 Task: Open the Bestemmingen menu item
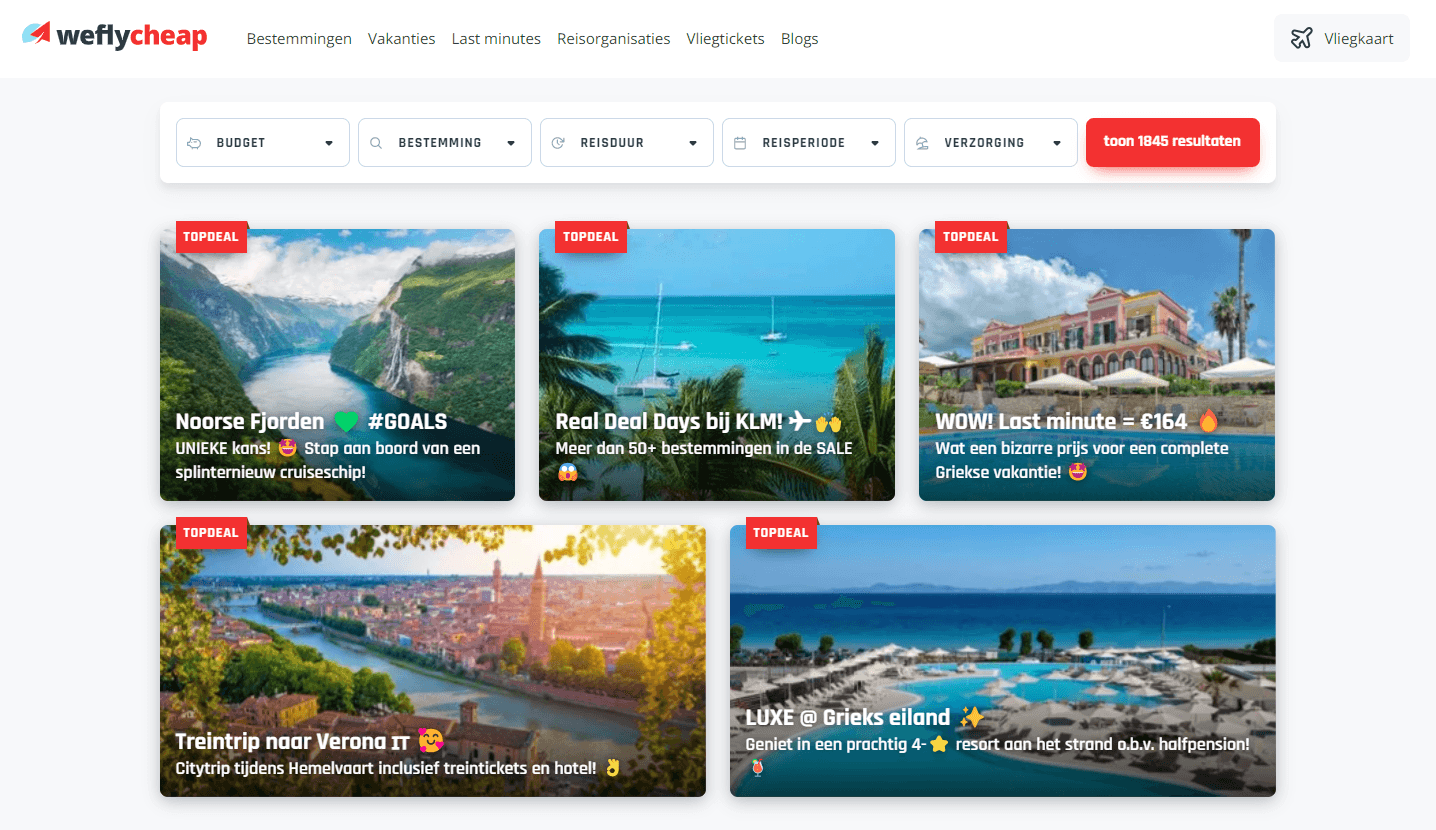point(299,39)
